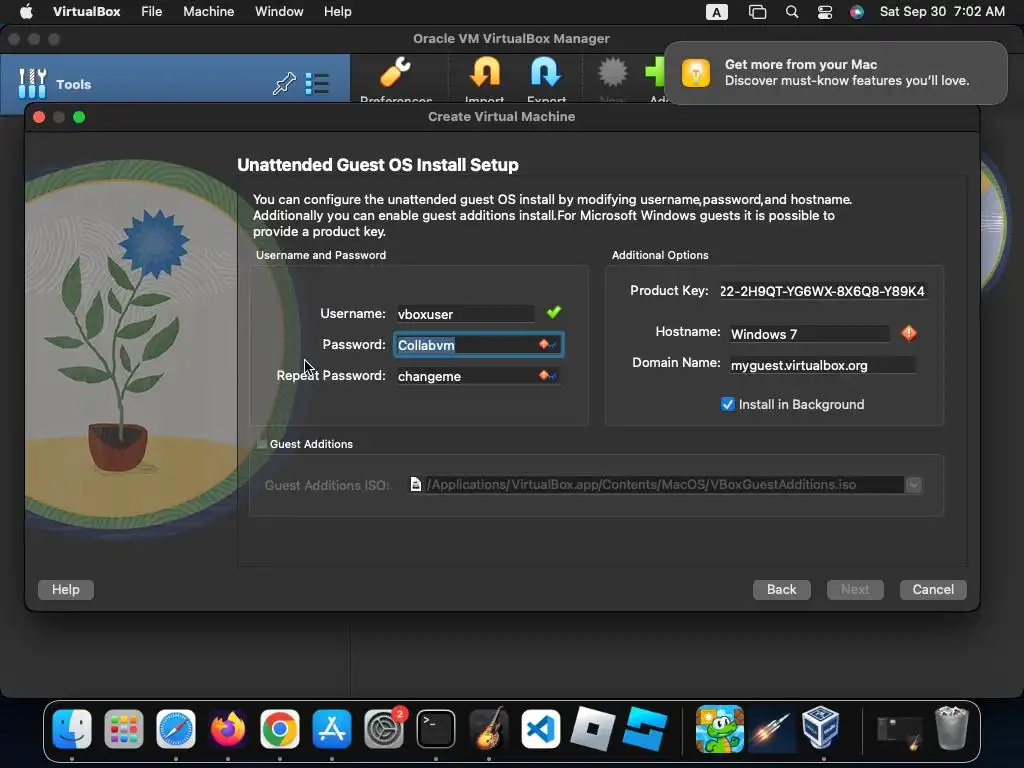The height and width of the screenshot is (768, 1024).
Task: Open Google Chrome from the Dock
Action: coord(280,728)
